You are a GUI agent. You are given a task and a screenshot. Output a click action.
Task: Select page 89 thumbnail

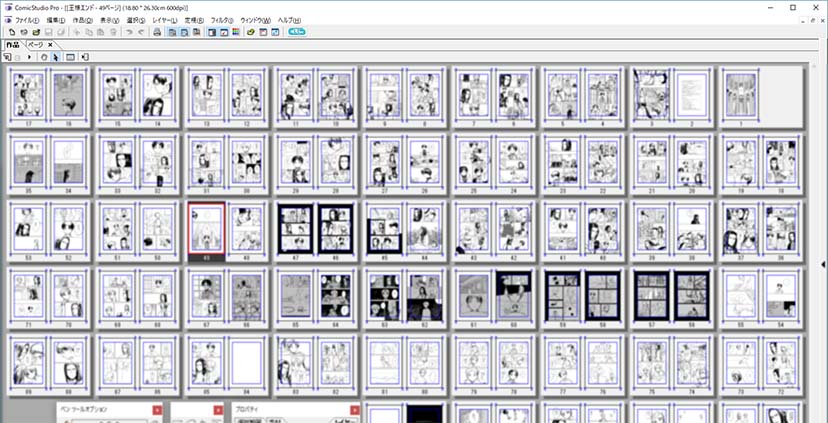point(28,363)
